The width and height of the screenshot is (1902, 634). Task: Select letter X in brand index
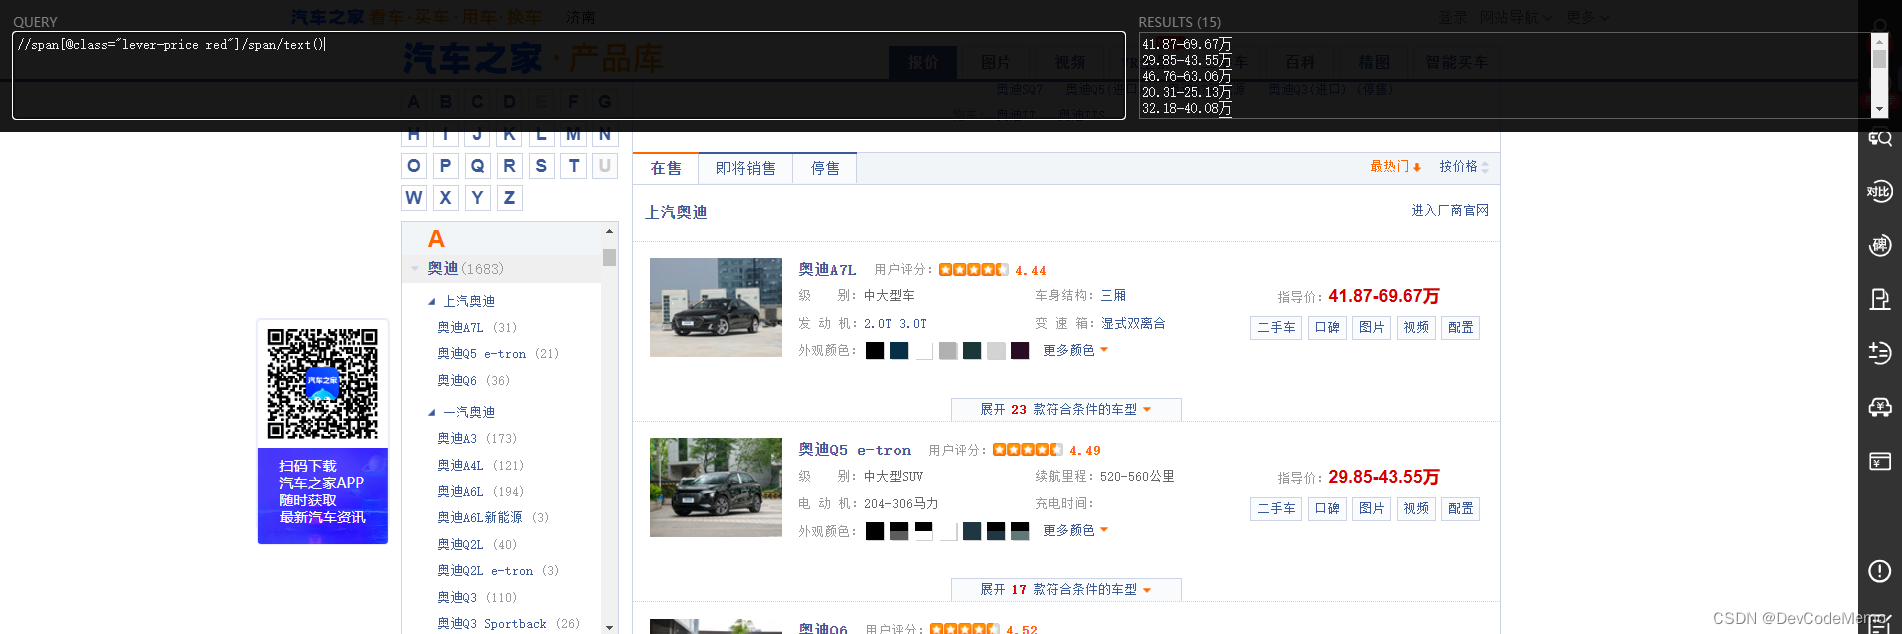[x=446, y=198]
